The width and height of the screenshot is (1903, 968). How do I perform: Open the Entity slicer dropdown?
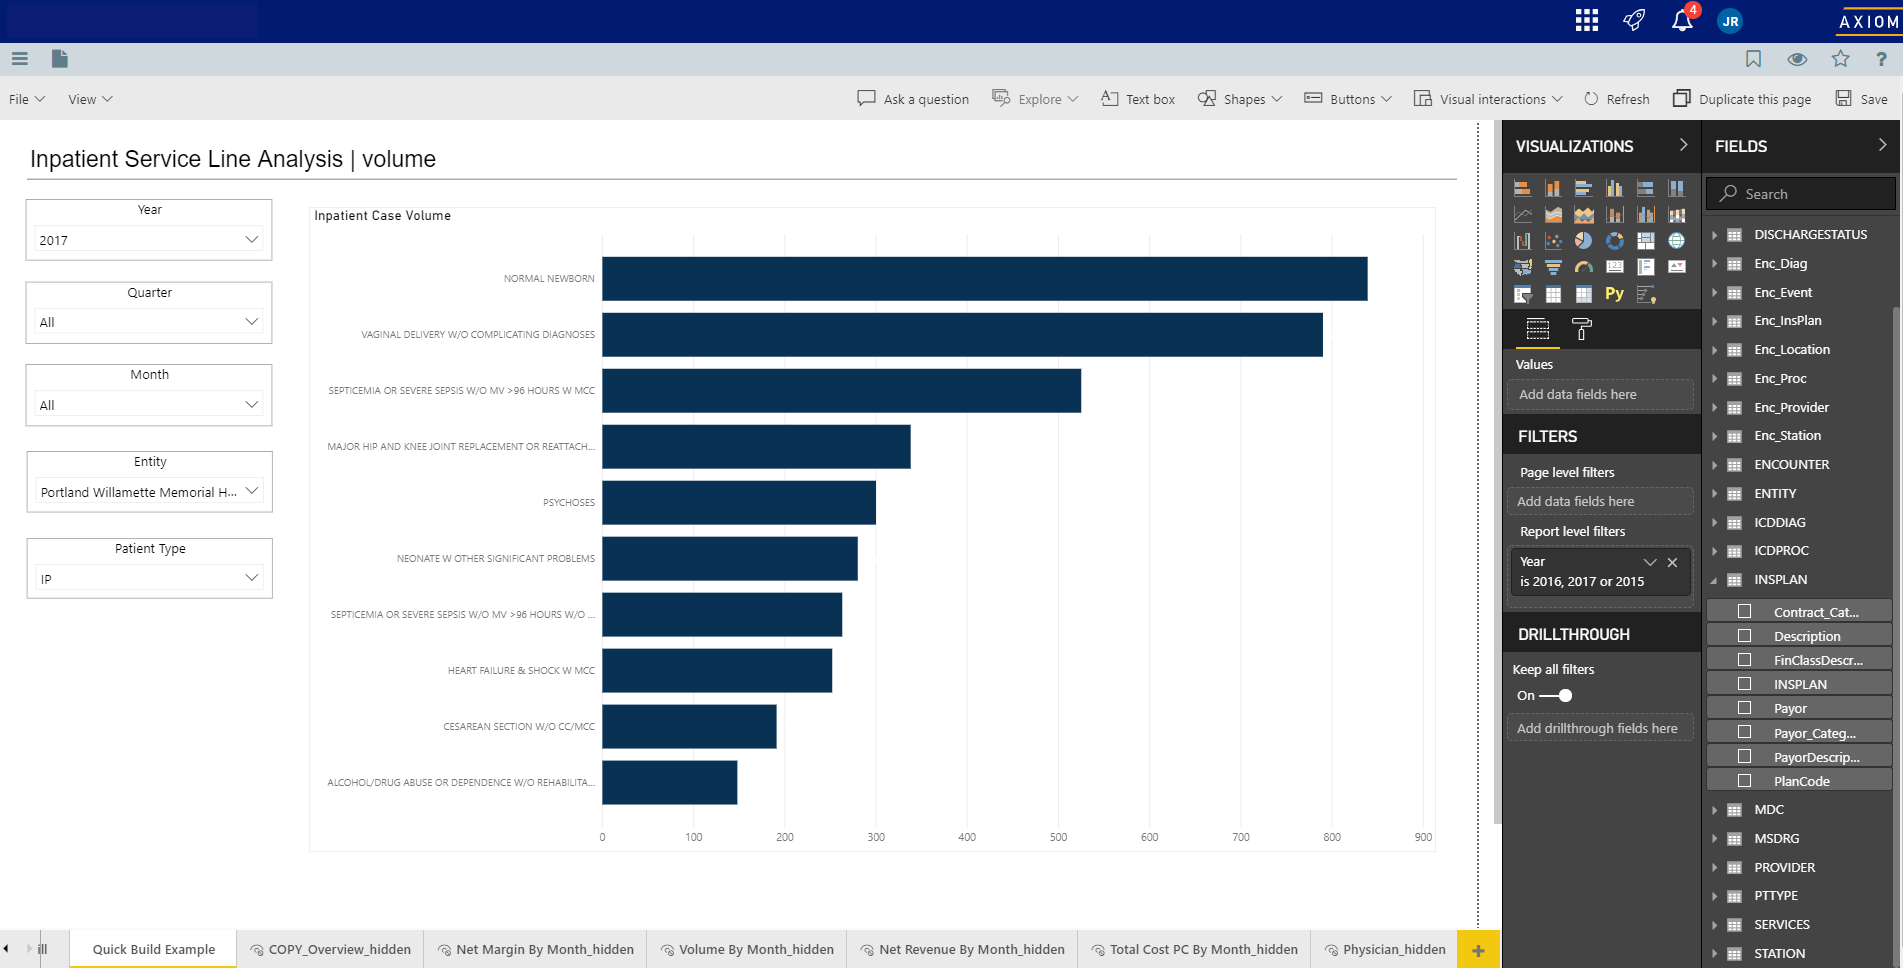251,491
